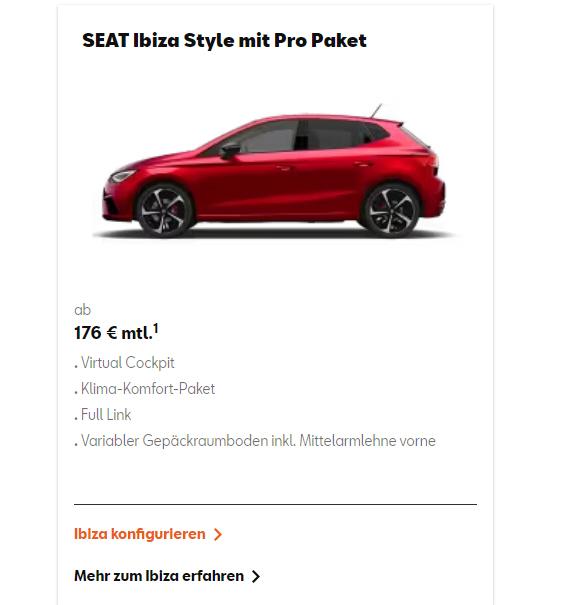
Task: Click the footnote 1 superscript after mtl.
Action: [x=156, y=328]
